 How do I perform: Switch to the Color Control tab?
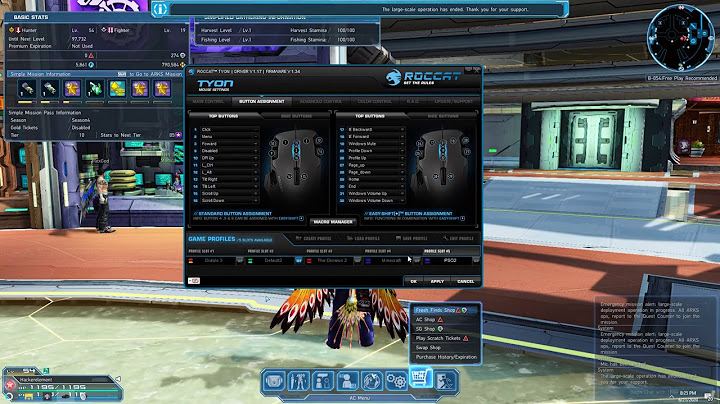[x=375, y=101]
